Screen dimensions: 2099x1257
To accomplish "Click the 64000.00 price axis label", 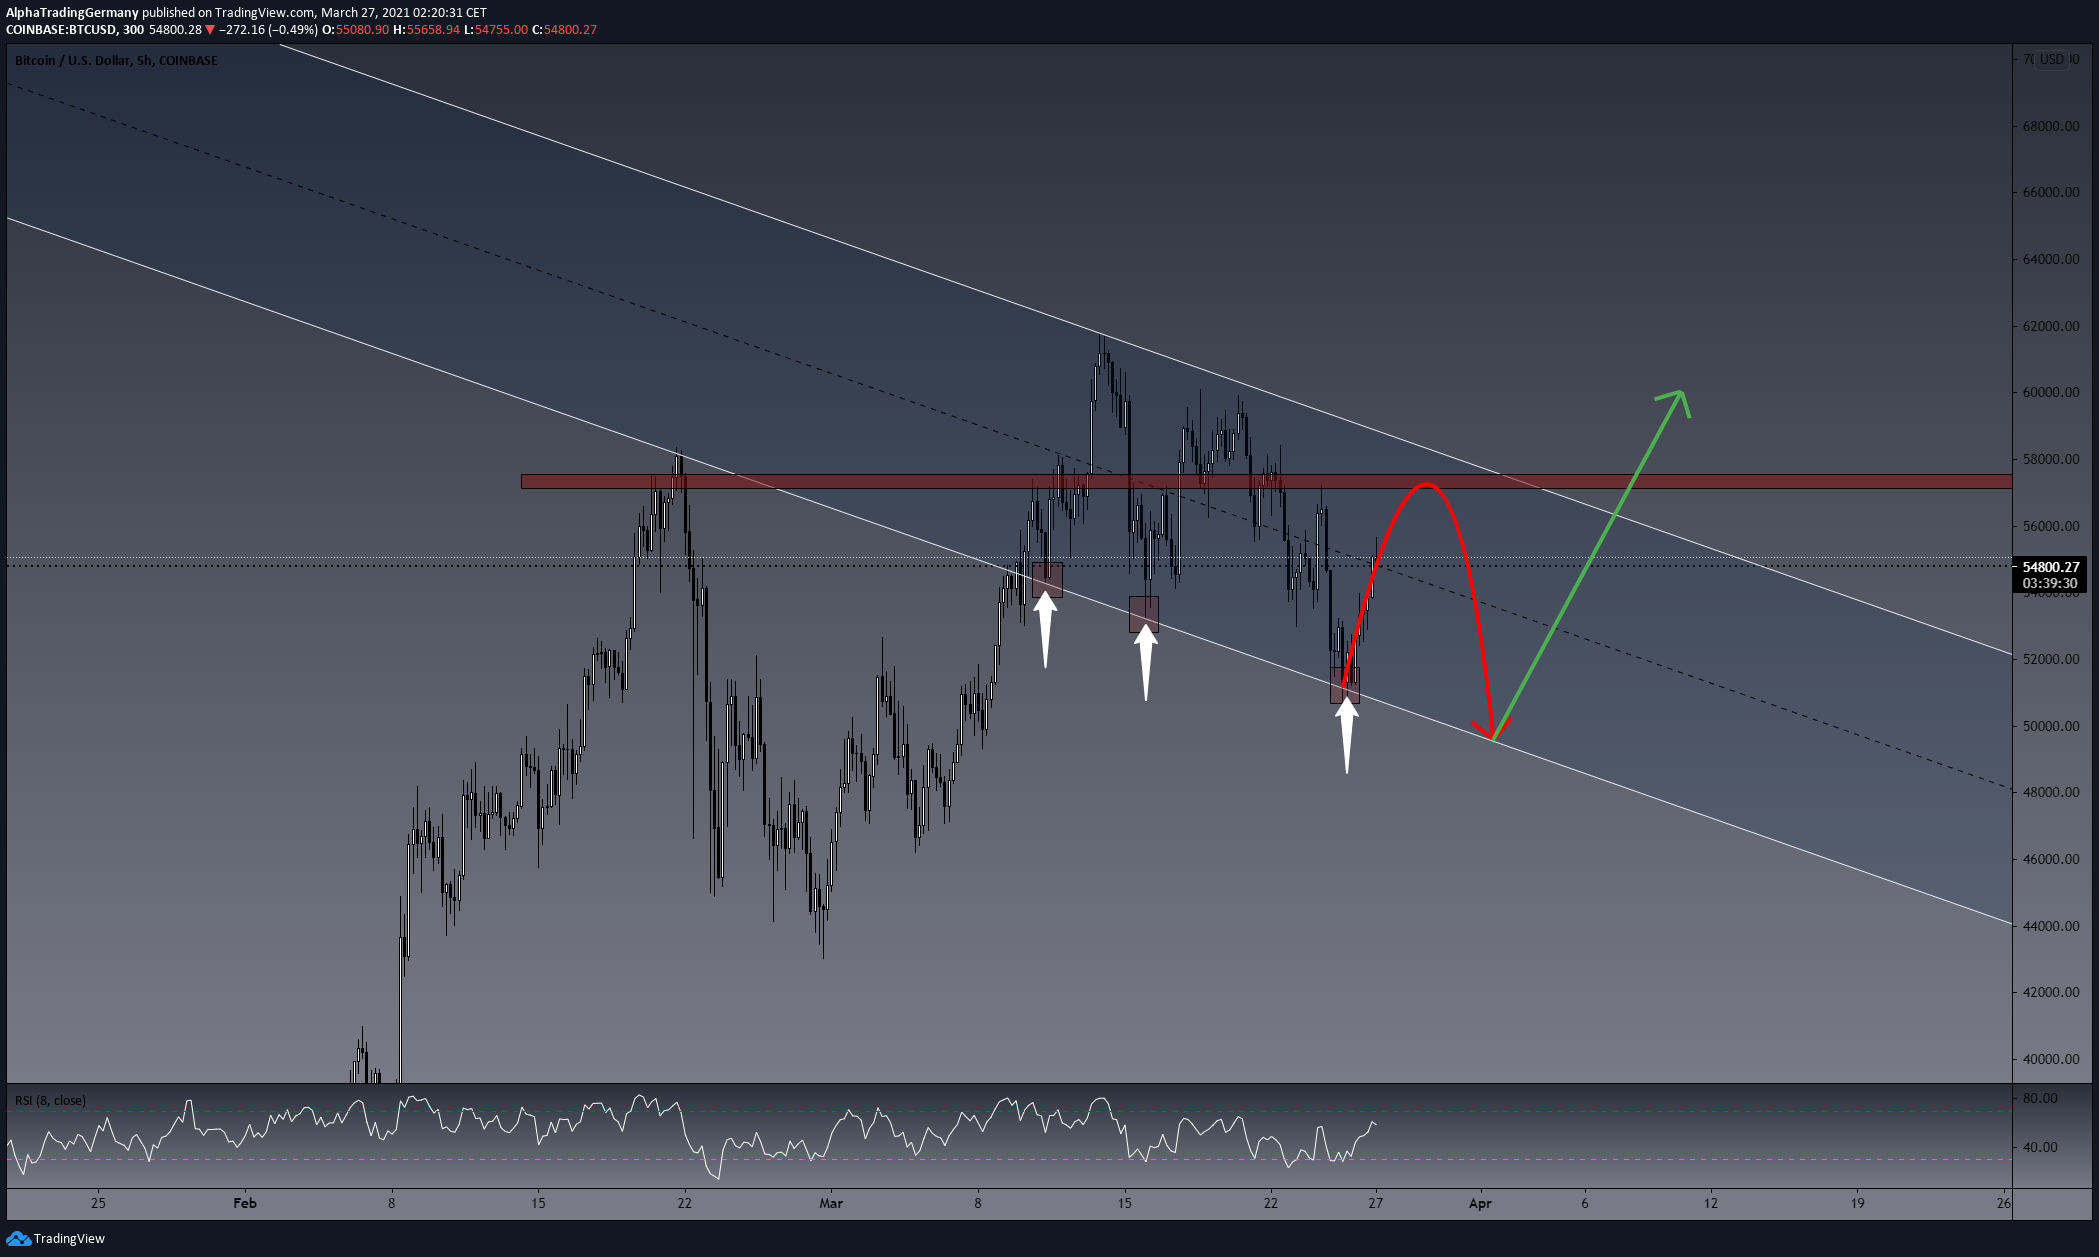I will coord(2050,259).
